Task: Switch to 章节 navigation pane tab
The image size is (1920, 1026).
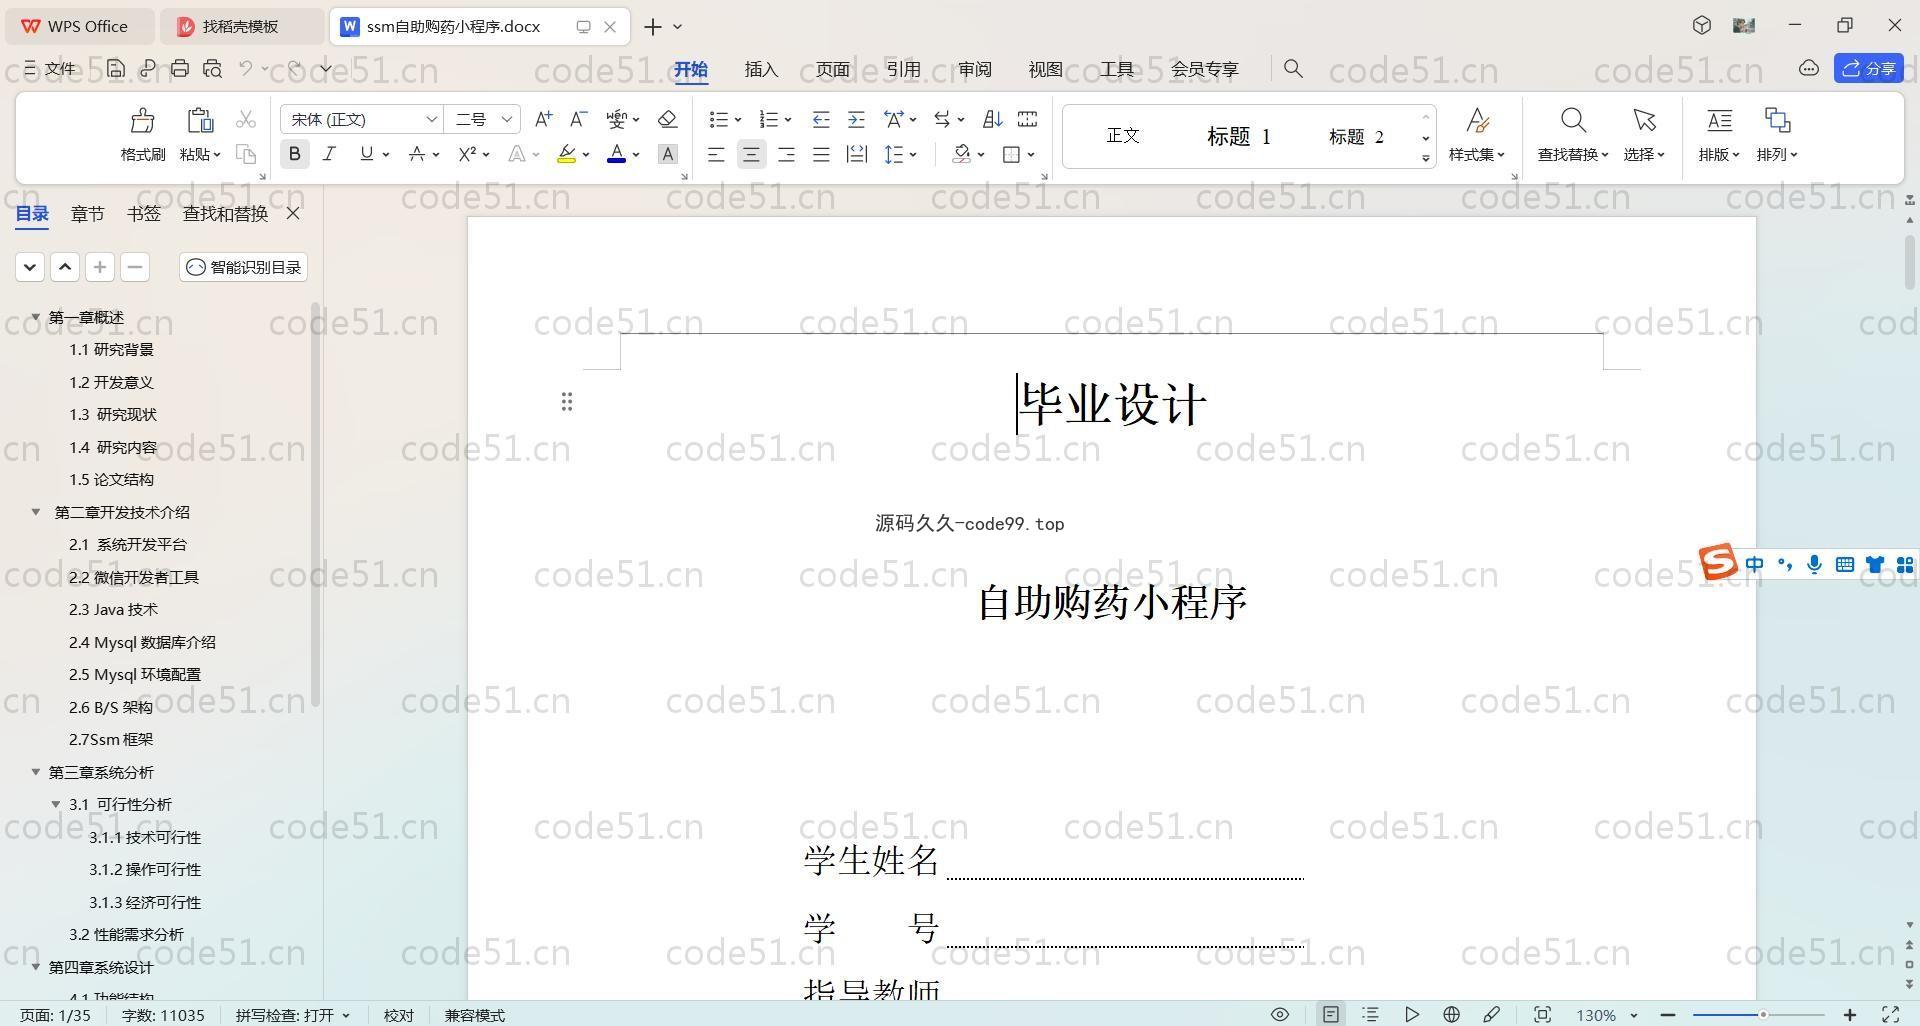Action: point(87,213)
